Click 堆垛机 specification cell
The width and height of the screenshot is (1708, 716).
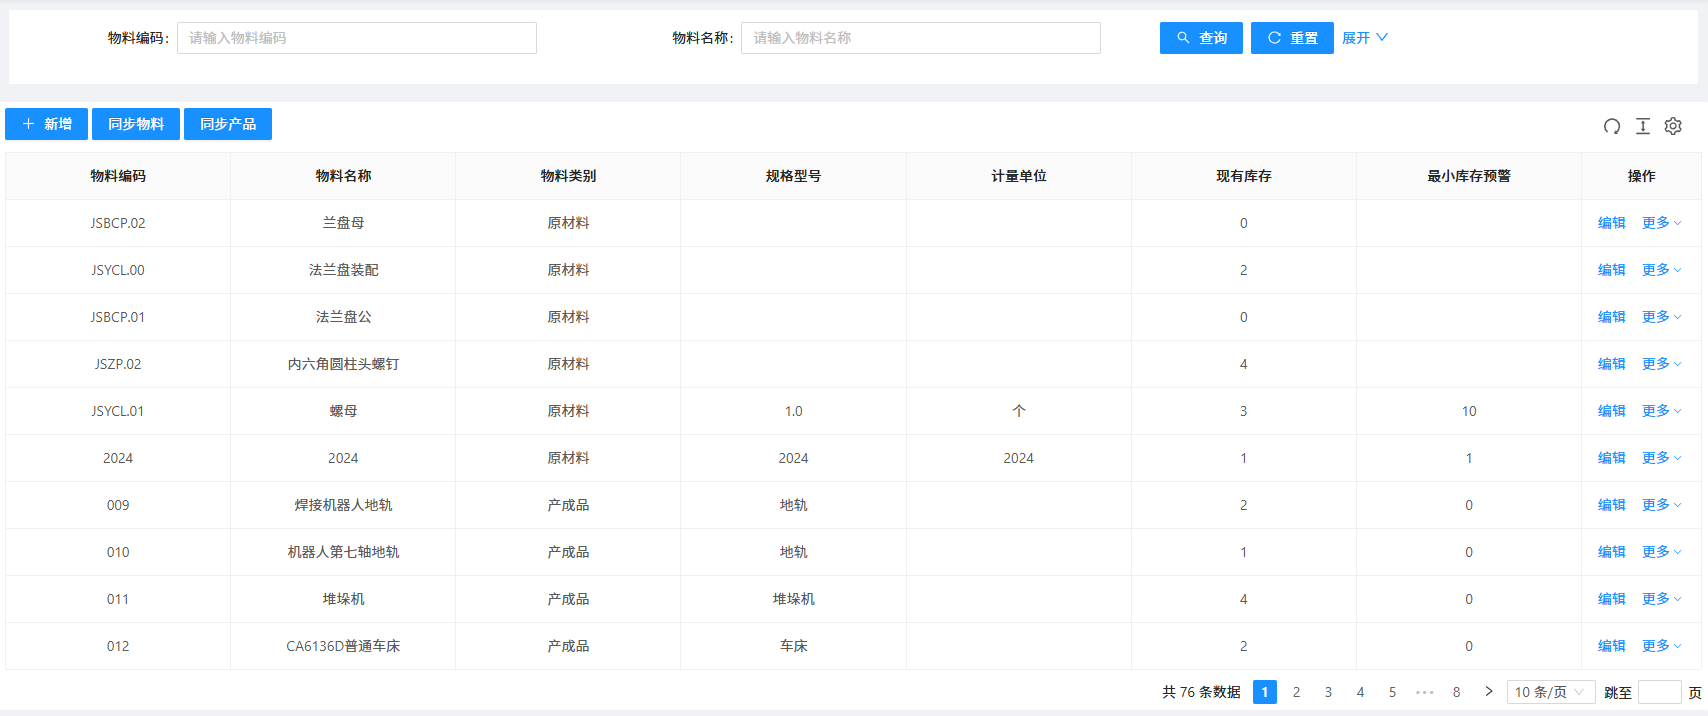(x=794, y=599)
